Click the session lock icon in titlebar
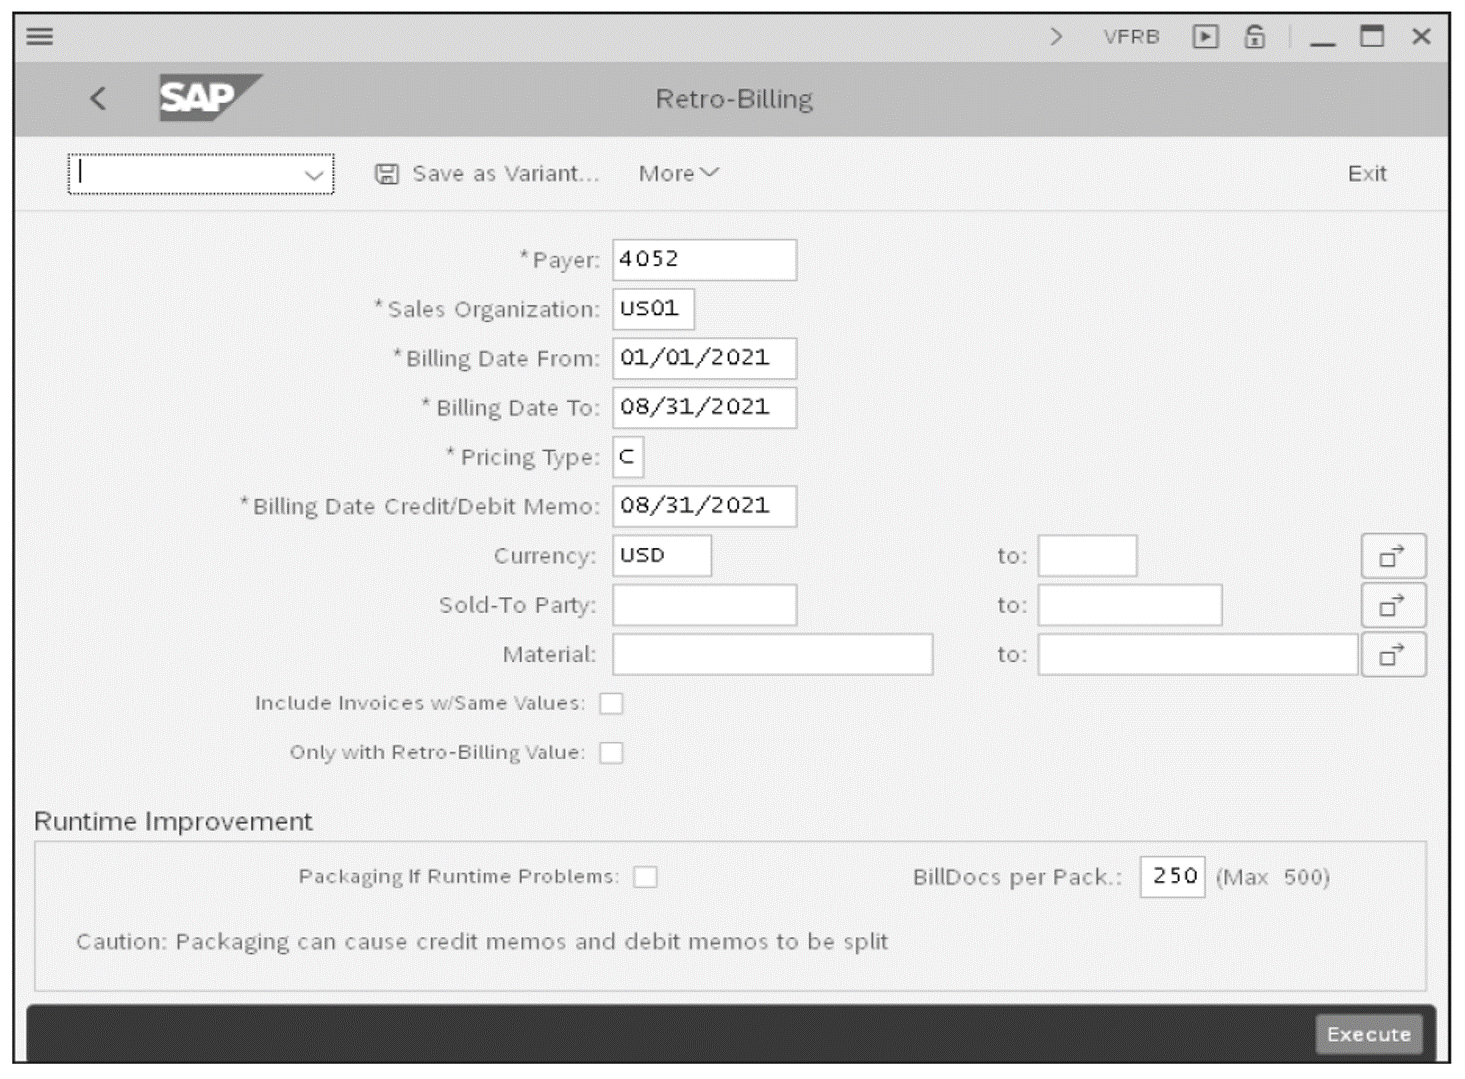Viewport: 1465px width, 1079px height. click(1258, 36)
